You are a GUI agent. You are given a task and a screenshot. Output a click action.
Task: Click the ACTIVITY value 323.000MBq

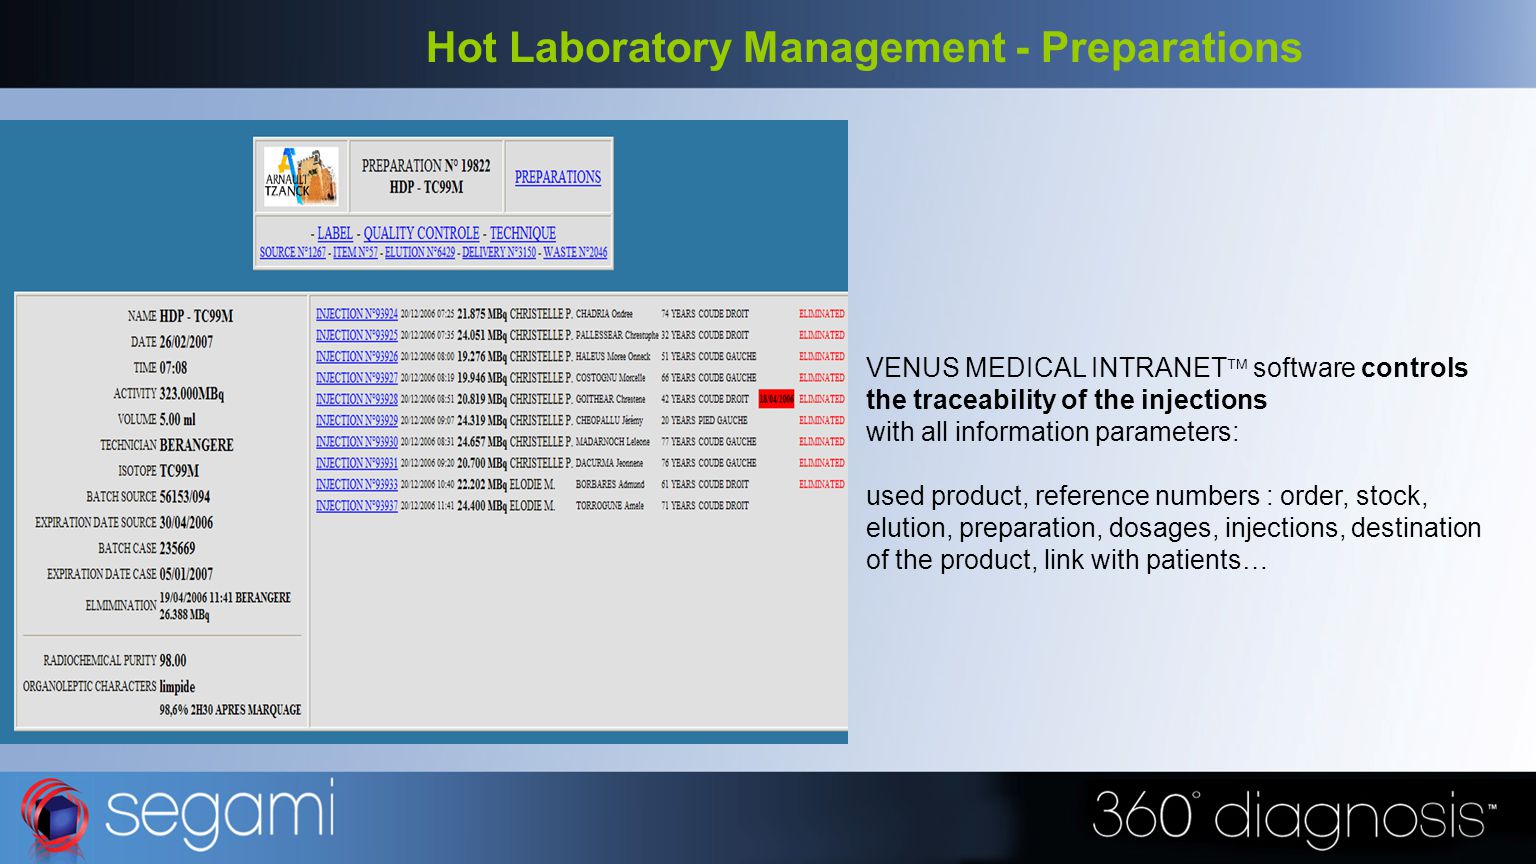tap(192, 394)
